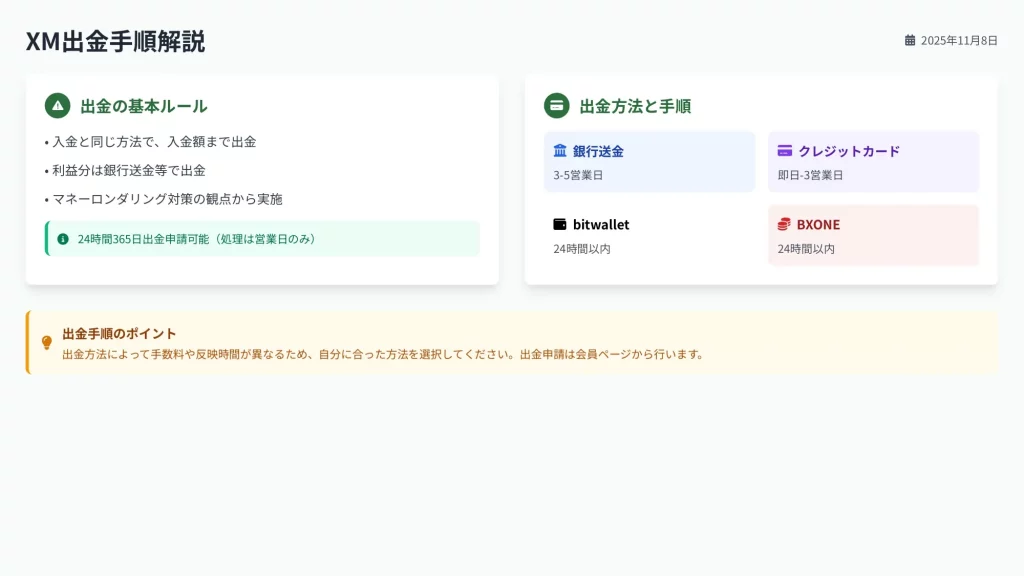
Task: Click the purple credit card icon
Action: click(x=785, y=151)
